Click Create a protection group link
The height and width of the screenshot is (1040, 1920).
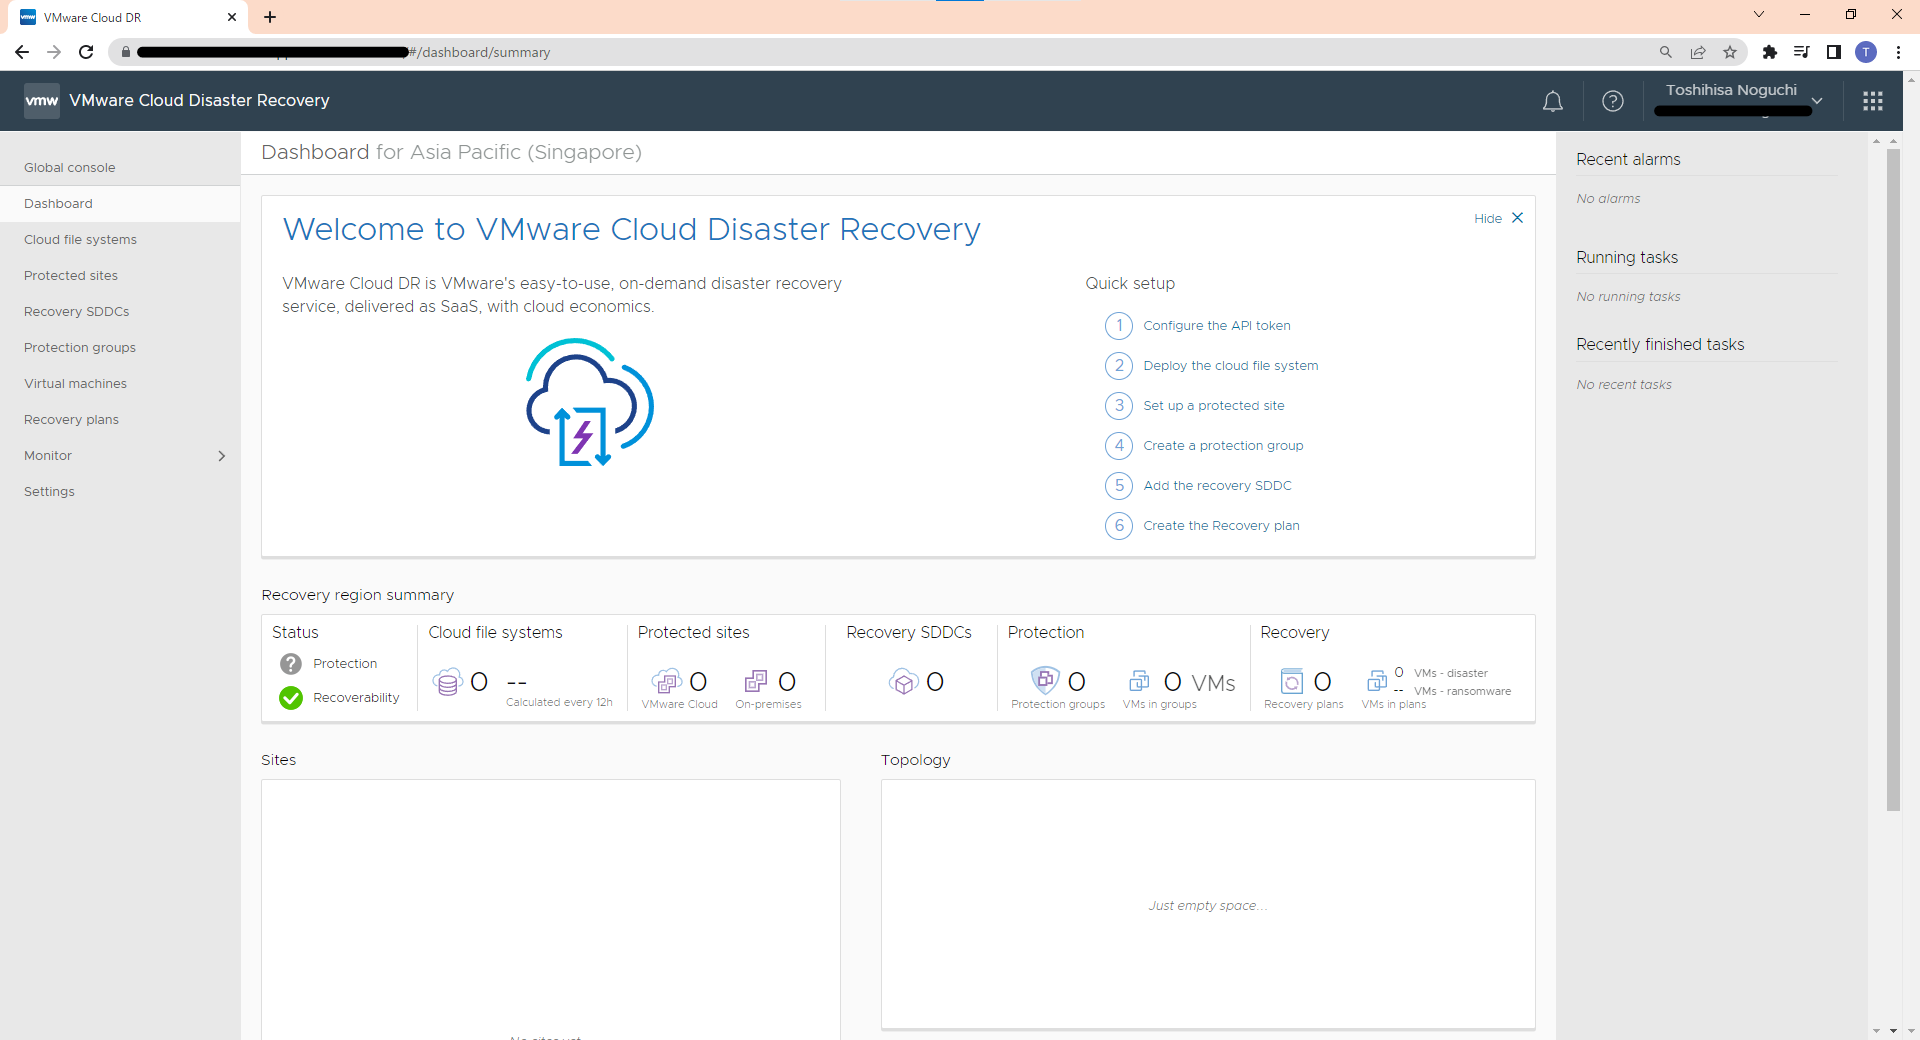[1223, 446]
